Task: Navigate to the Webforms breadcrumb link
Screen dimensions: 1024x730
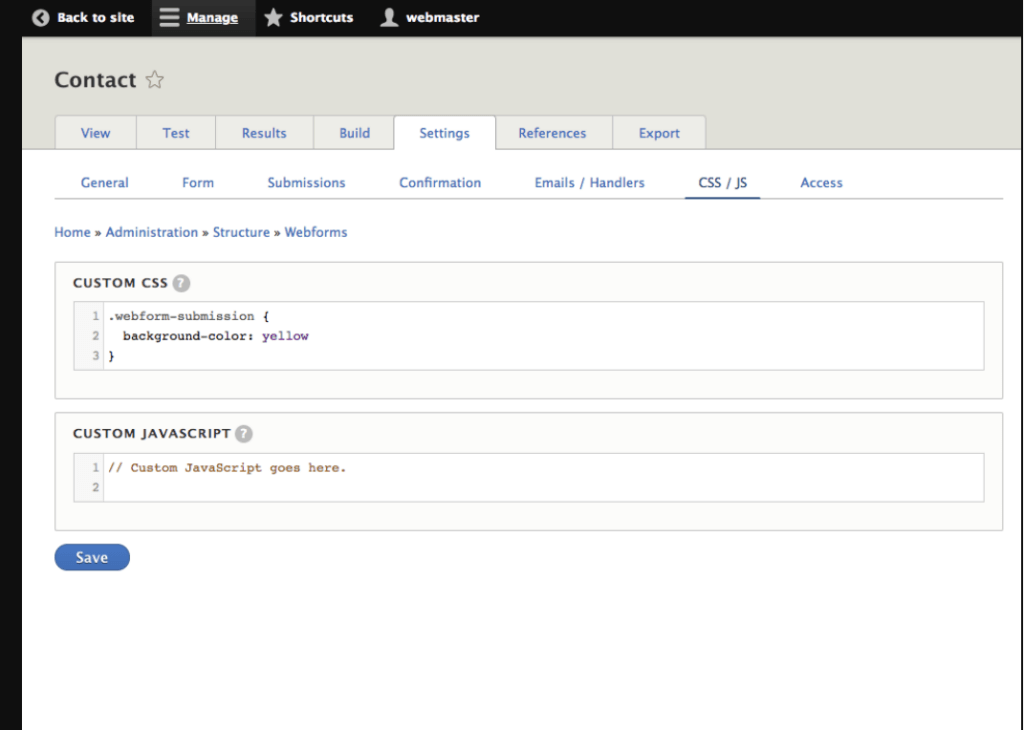Action: pyautogui.click(x=316, y=232)
